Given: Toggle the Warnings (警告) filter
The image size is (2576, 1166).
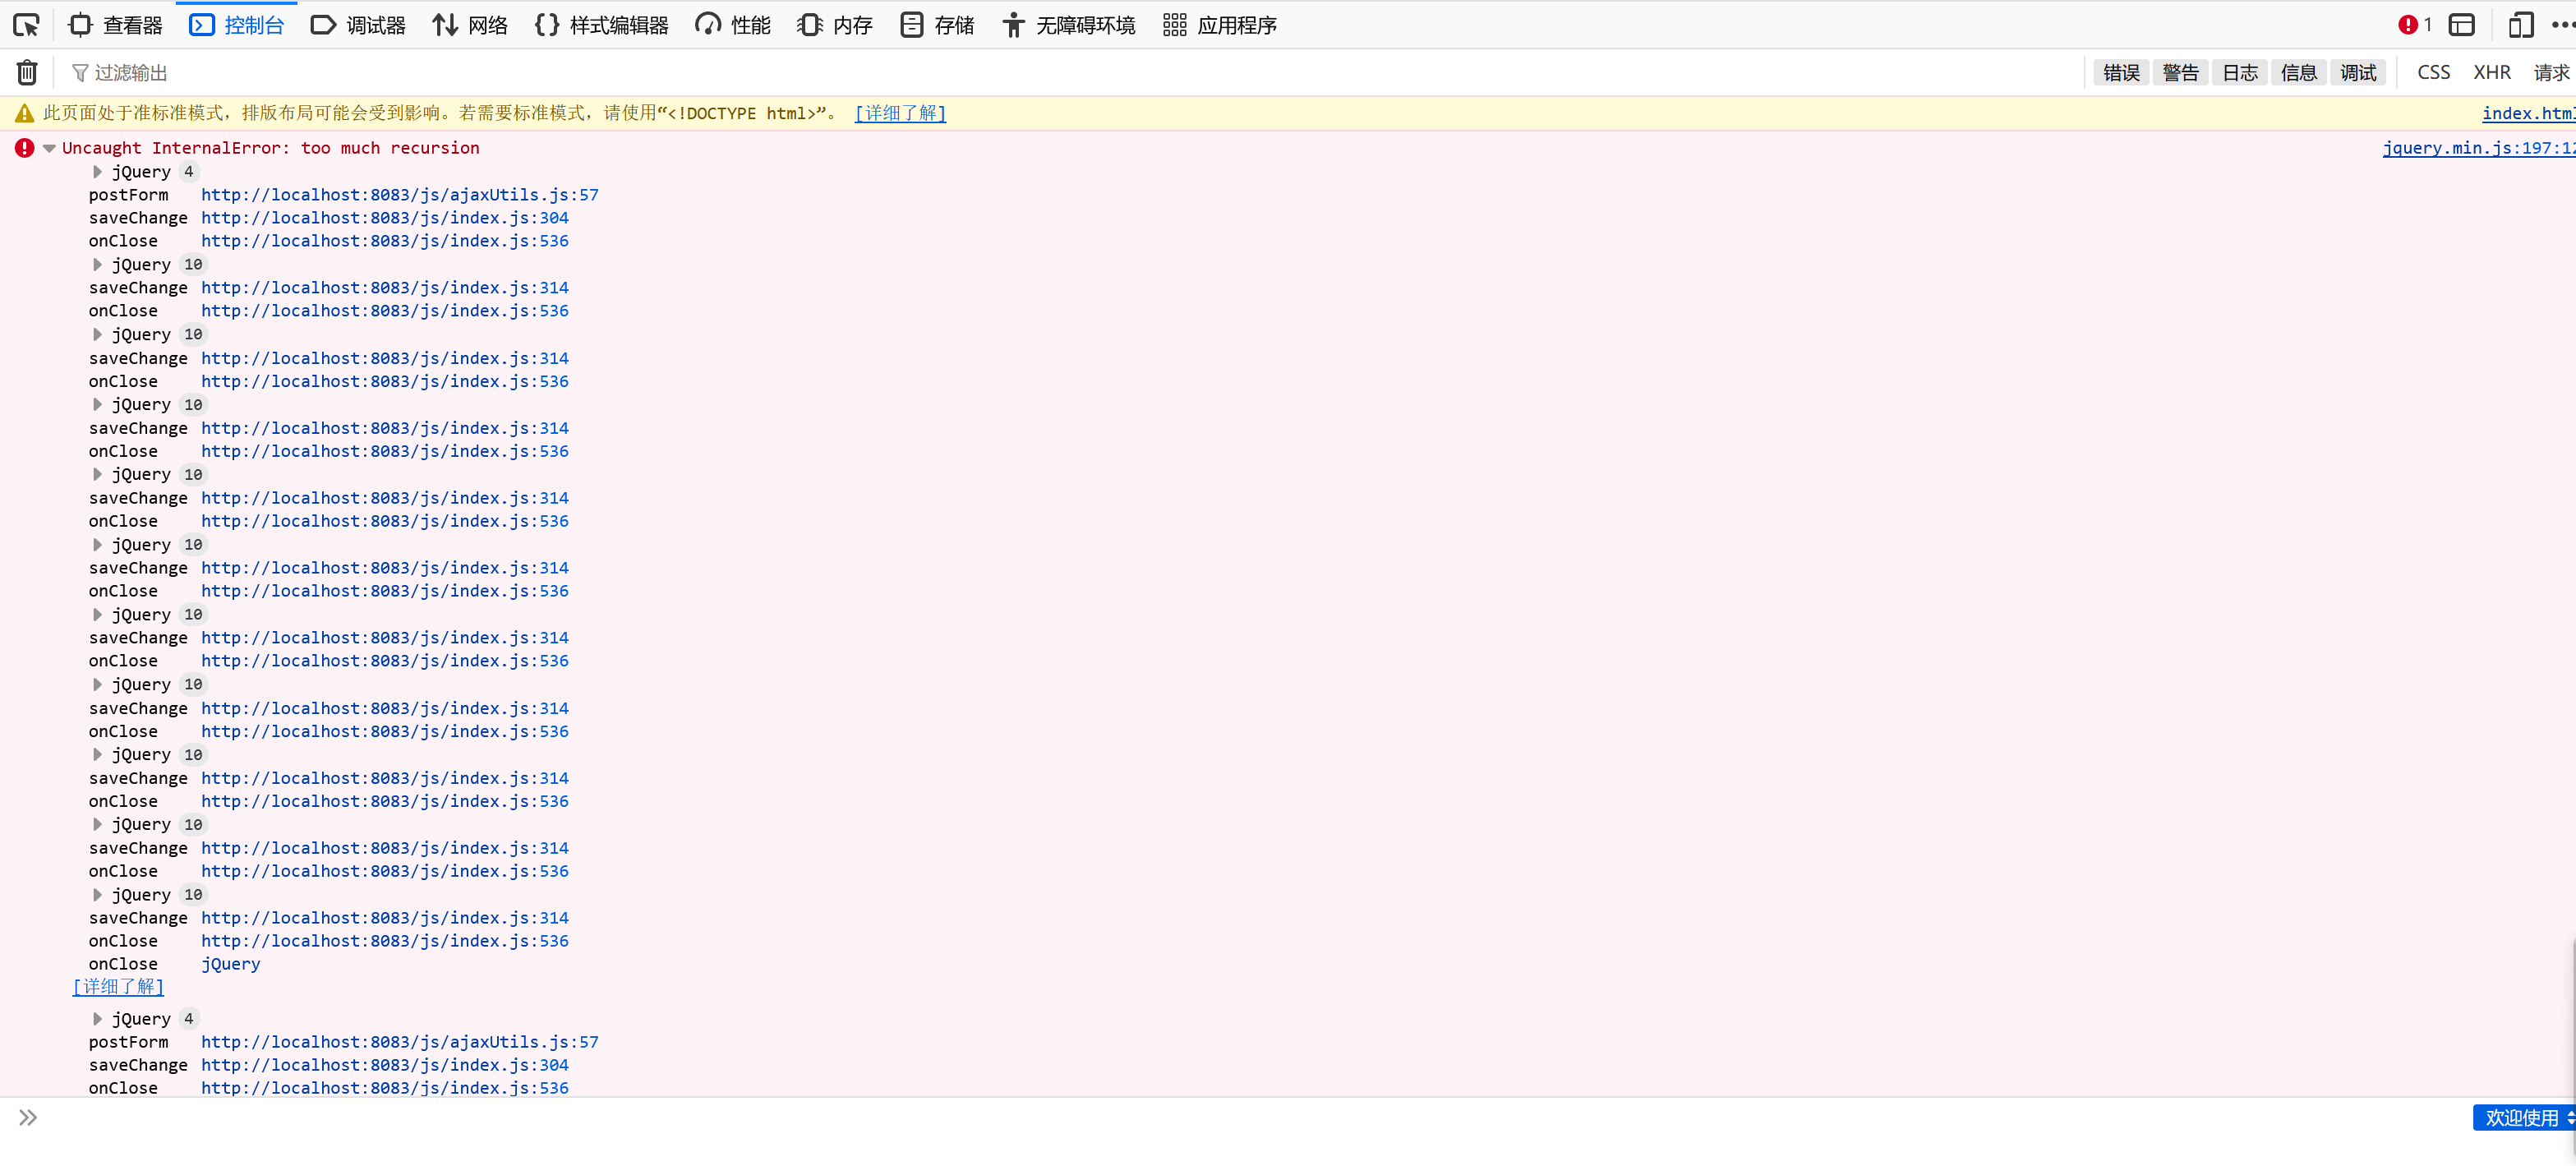Looking at the screenshot, I should coord(2179,72).
